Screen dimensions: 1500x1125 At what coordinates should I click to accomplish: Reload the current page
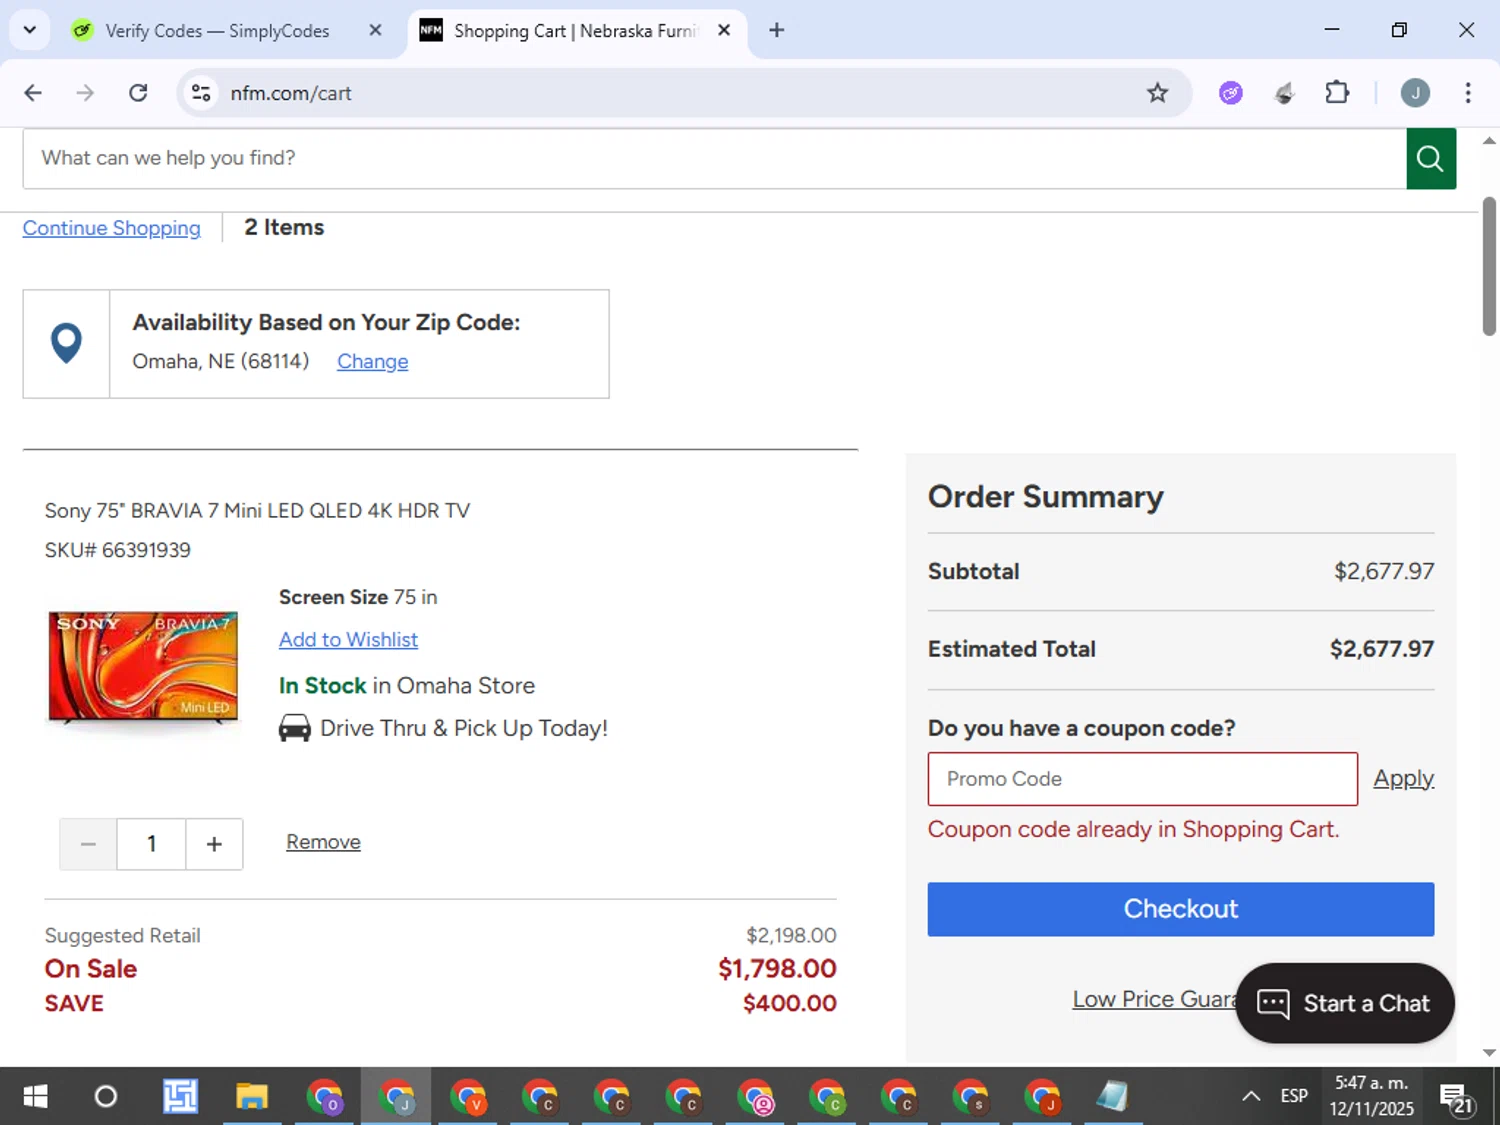click(138, 93)
